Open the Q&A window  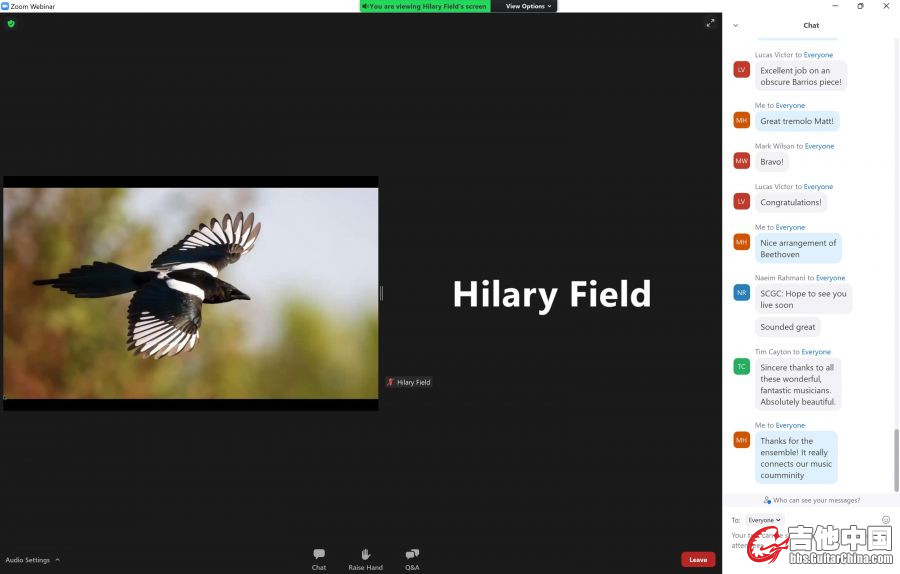[412, 558]
